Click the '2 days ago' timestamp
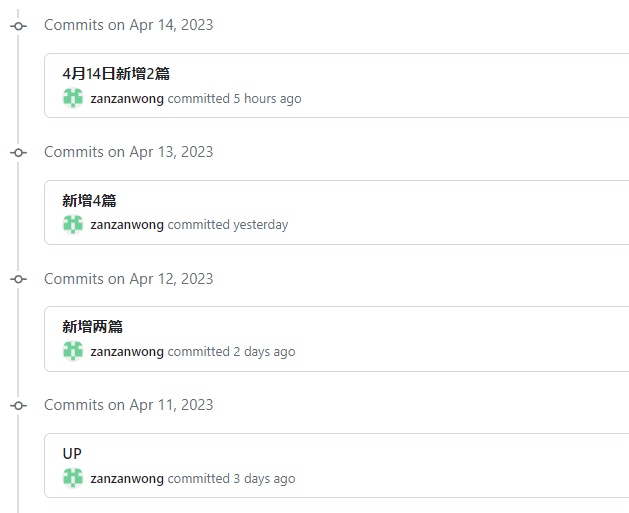The image size is (629, 513). 264,352
